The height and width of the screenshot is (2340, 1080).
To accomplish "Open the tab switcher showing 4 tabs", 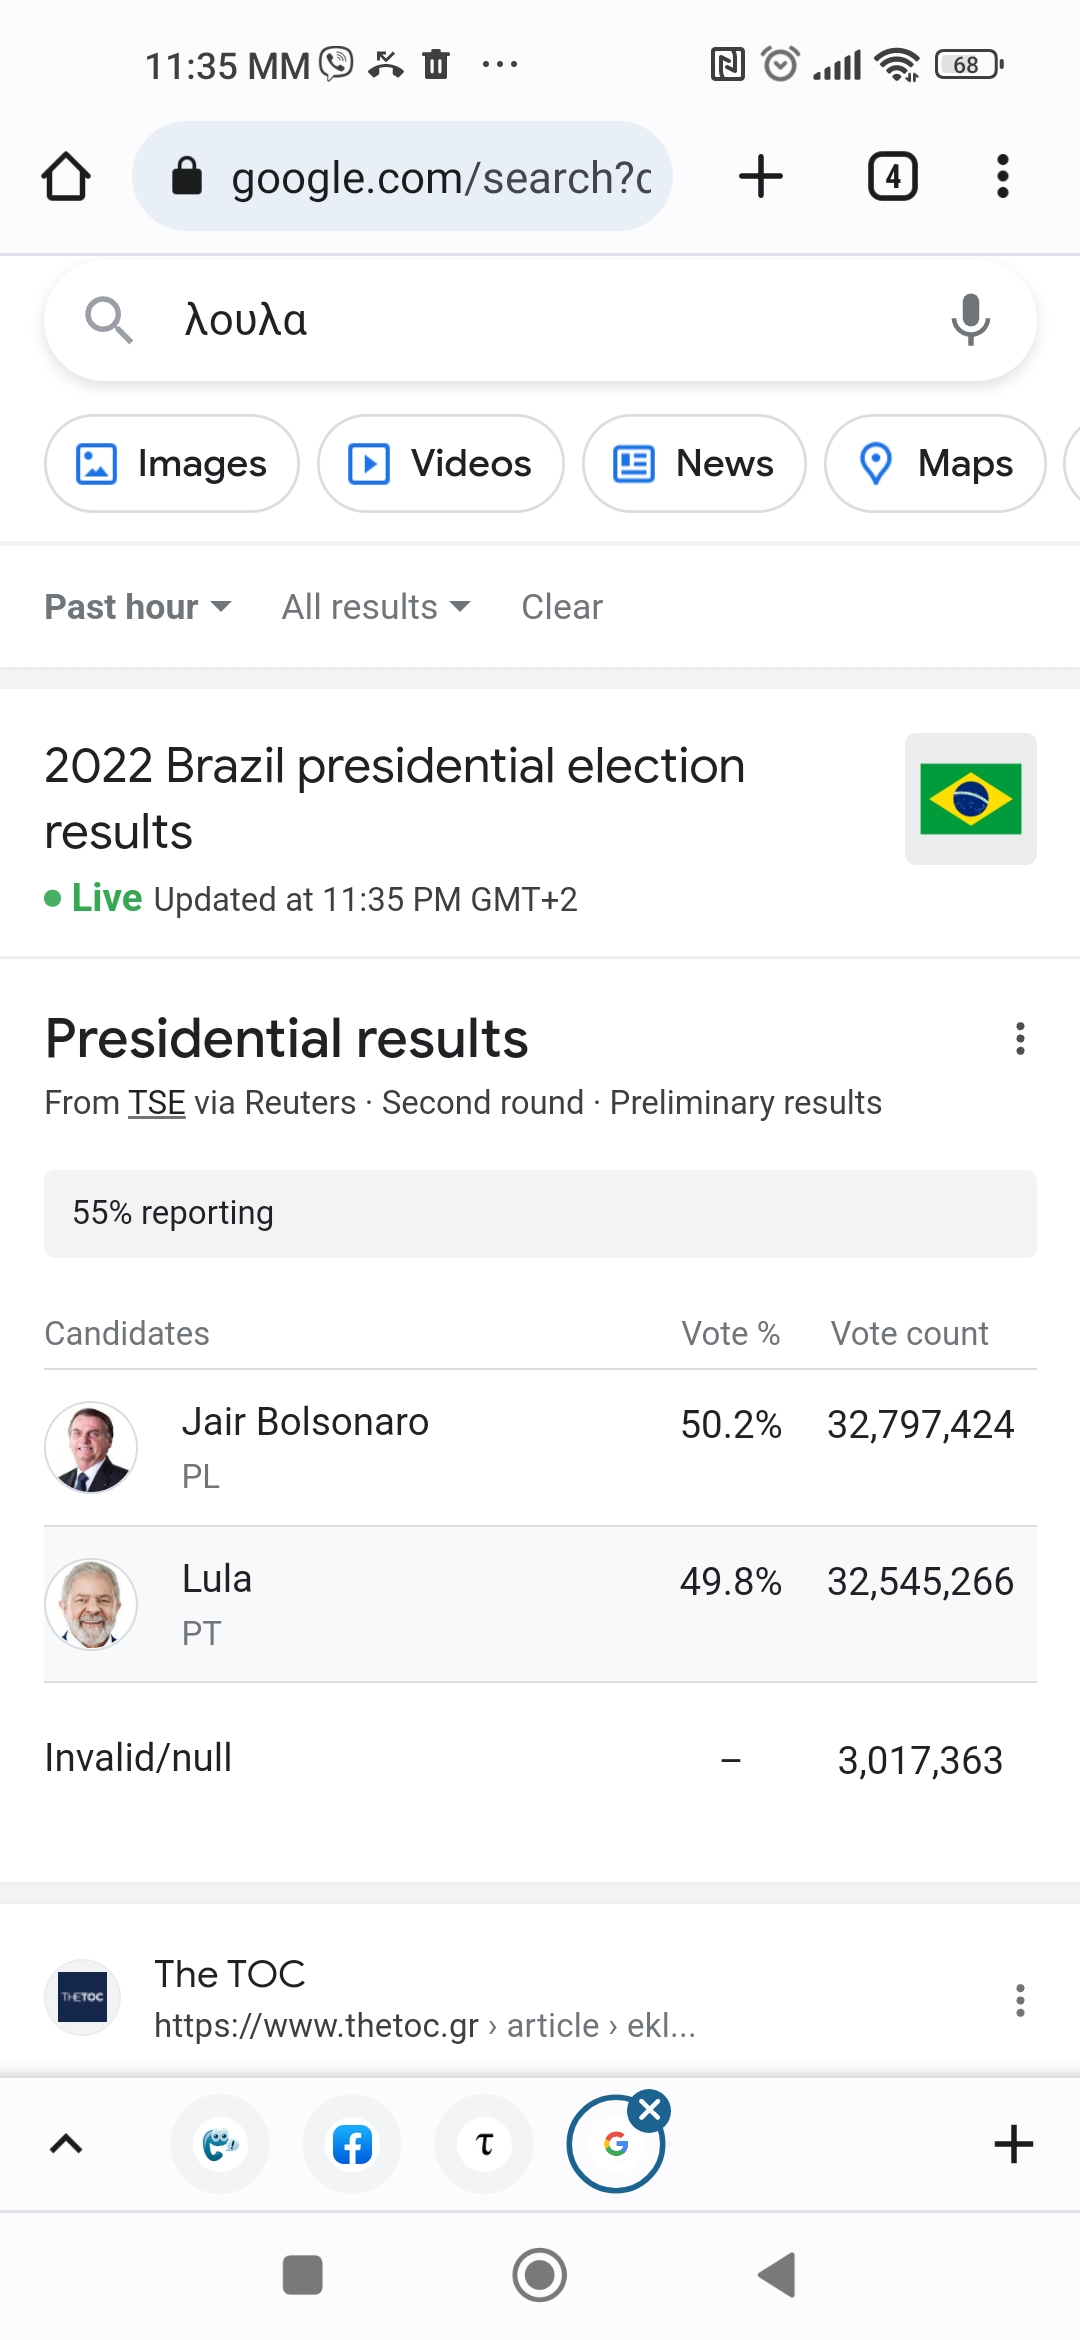I will (892, 177).
